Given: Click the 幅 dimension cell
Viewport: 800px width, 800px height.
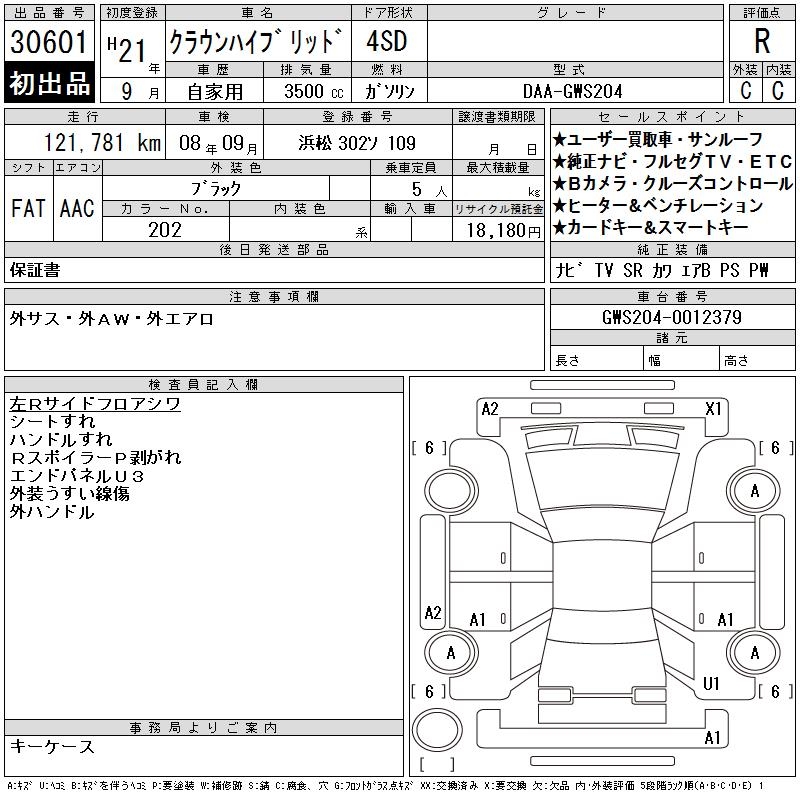Looking at the screenshot, I should click(x=681, y=360).
